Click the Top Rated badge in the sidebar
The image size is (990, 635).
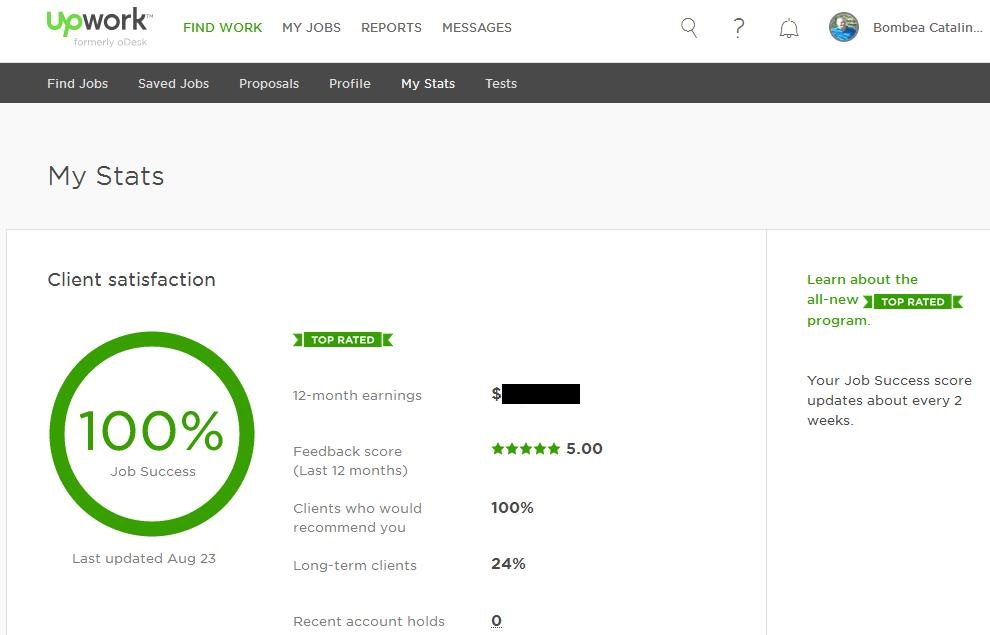click(x=913, y=301)
